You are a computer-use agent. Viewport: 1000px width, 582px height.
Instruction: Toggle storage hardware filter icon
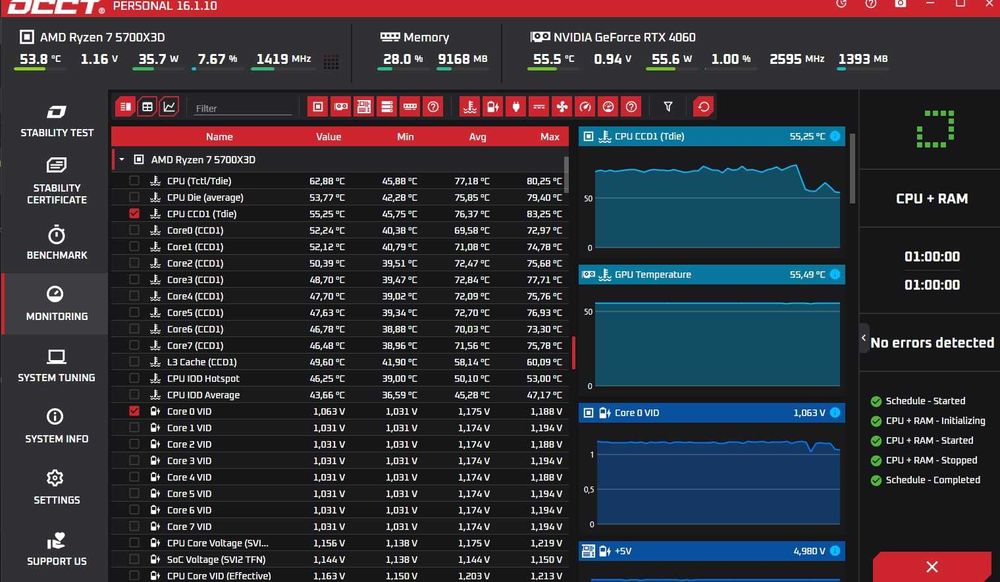pyautogui.click(x=387, y=107)
